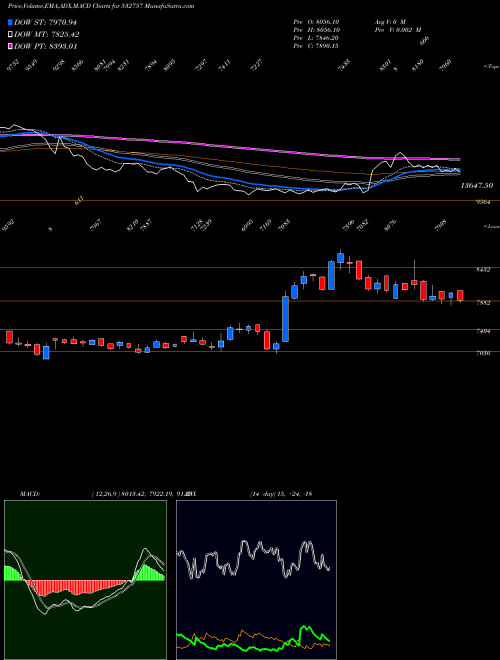Click the 'Avg V: 0 M' volume text
500x660 pixels.
pos(389,22)
